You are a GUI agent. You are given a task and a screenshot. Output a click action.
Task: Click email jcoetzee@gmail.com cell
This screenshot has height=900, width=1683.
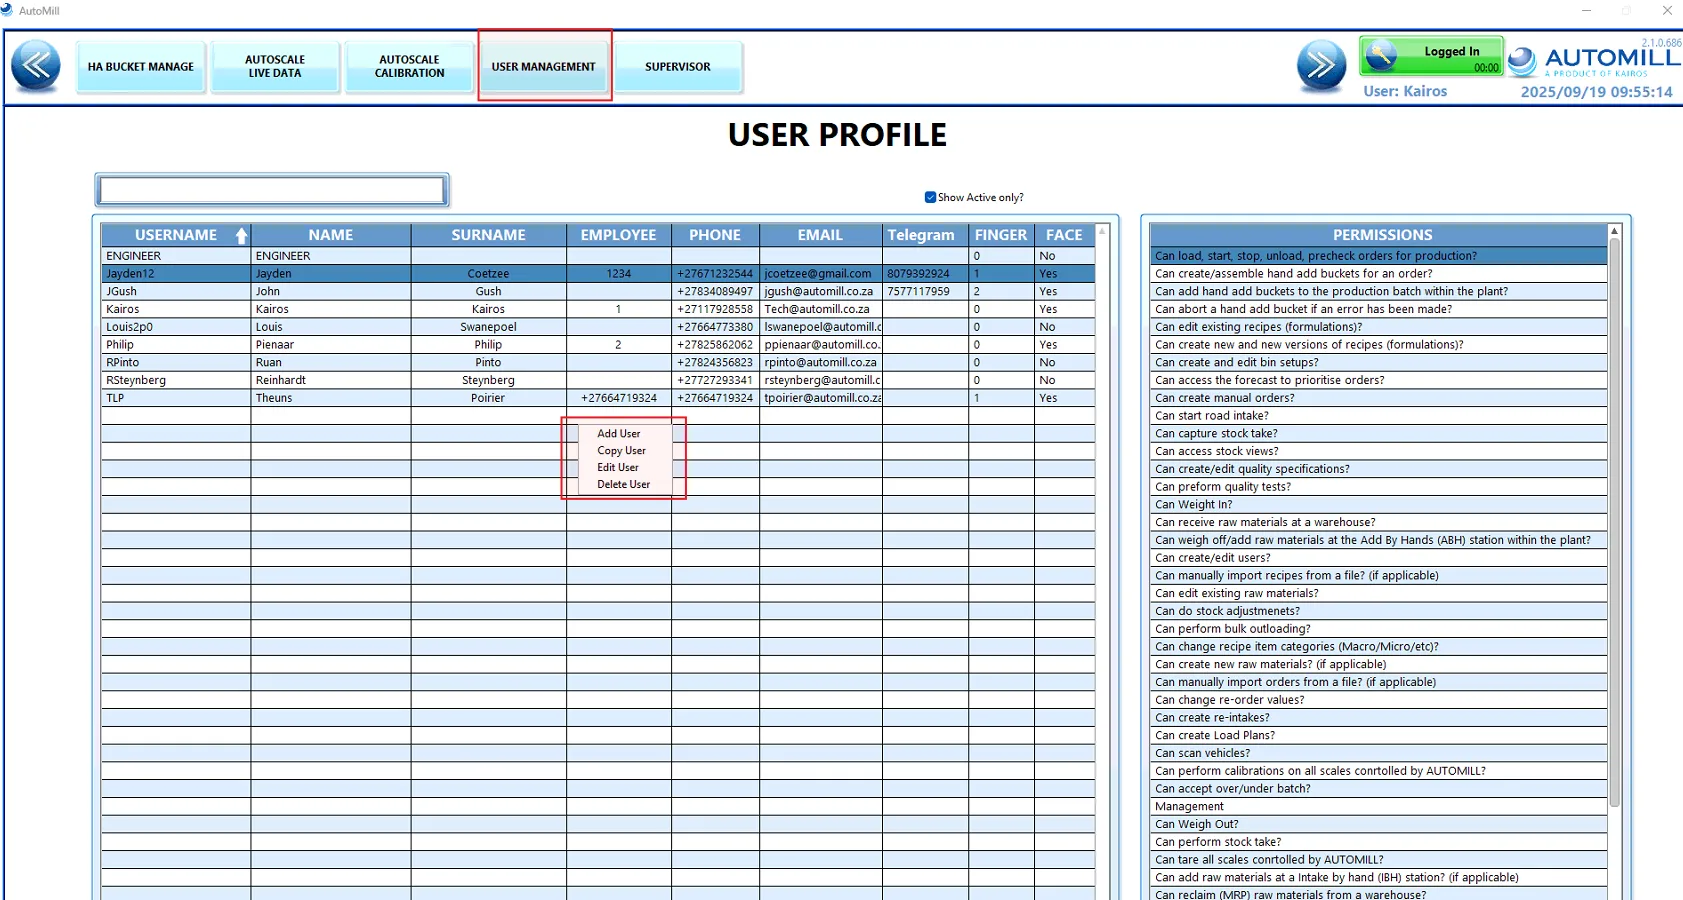pyautogui.click(x=821, y=274)
